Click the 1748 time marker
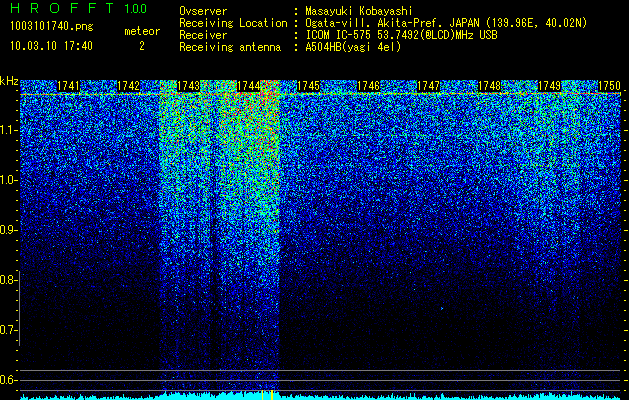This screenshot has width=629, height=400. [489, 86]
